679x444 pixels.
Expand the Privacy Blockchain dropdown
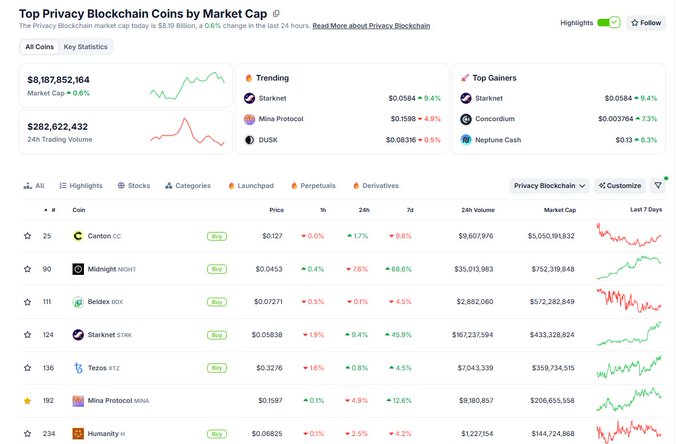point(549,185)
